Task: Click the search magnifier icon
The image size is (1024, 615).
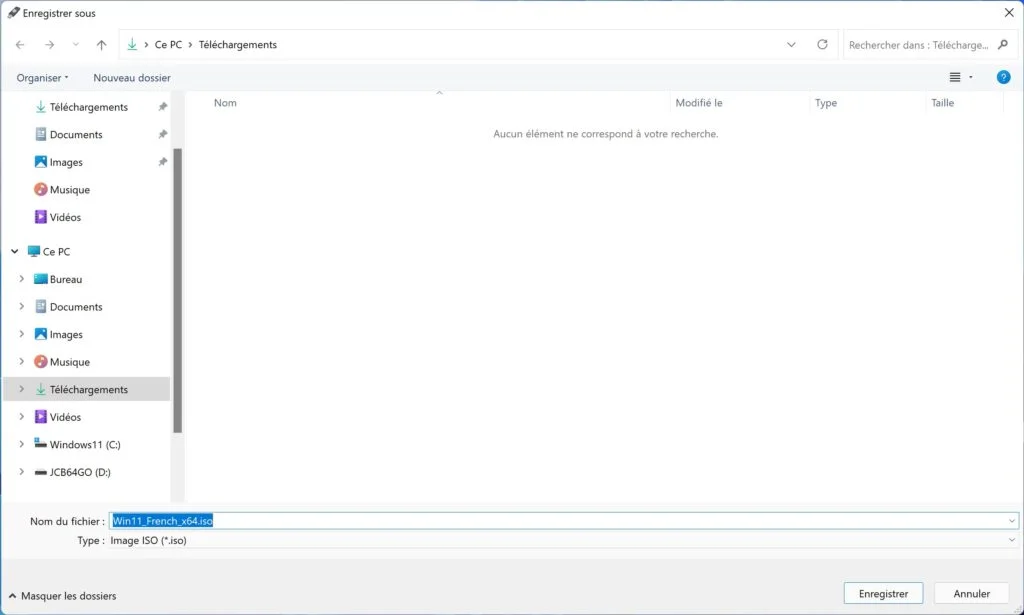Action: (1003, 44)
